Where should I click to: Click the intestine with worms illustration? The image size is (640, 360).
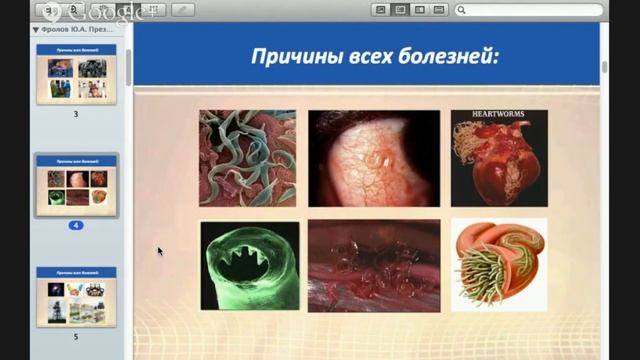click(499, 265)
